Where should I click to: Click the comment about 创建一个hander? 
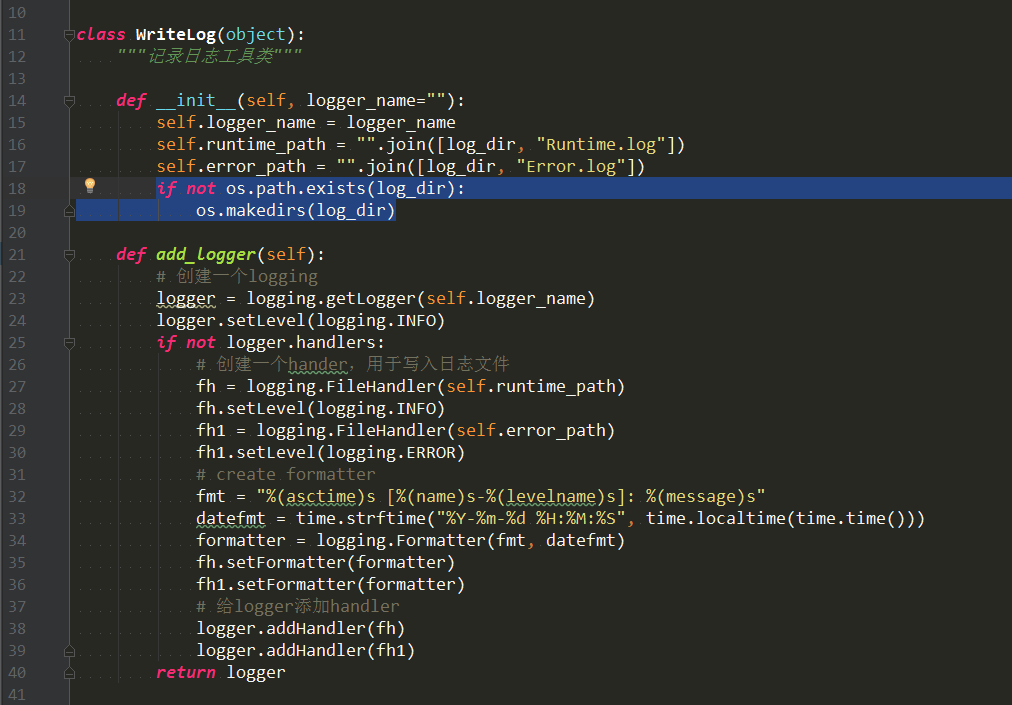(353, 364)
